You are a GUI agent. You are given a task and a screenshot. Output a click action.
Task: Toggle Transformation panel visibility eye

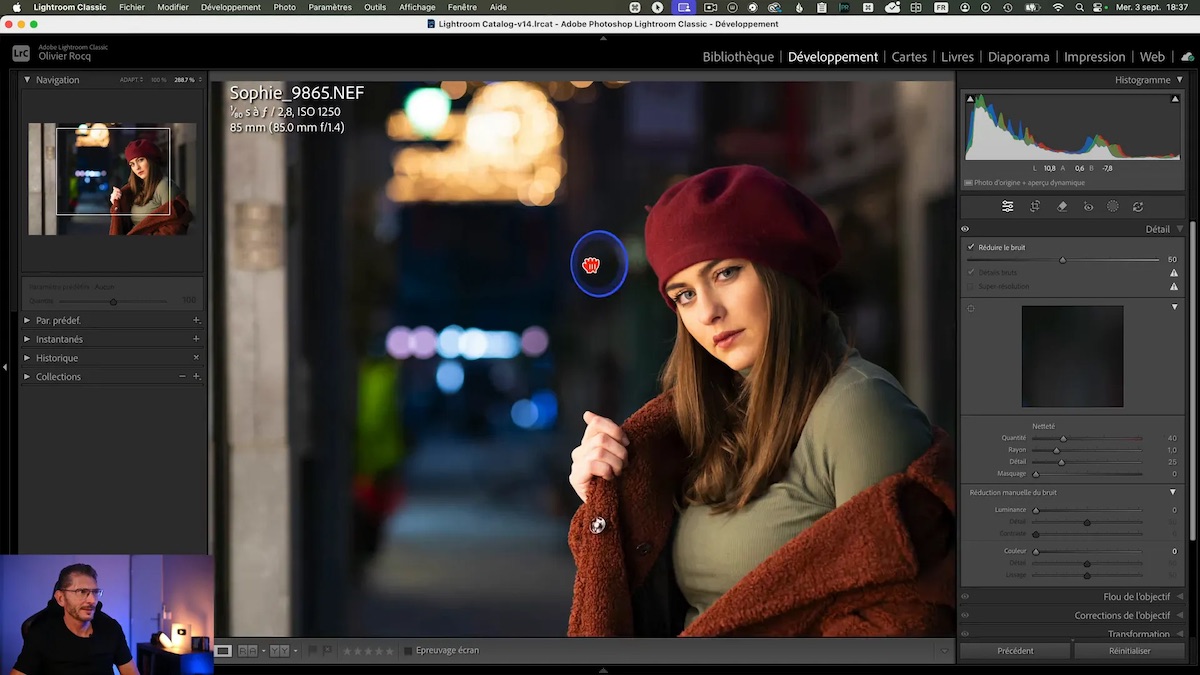point(965,634)
